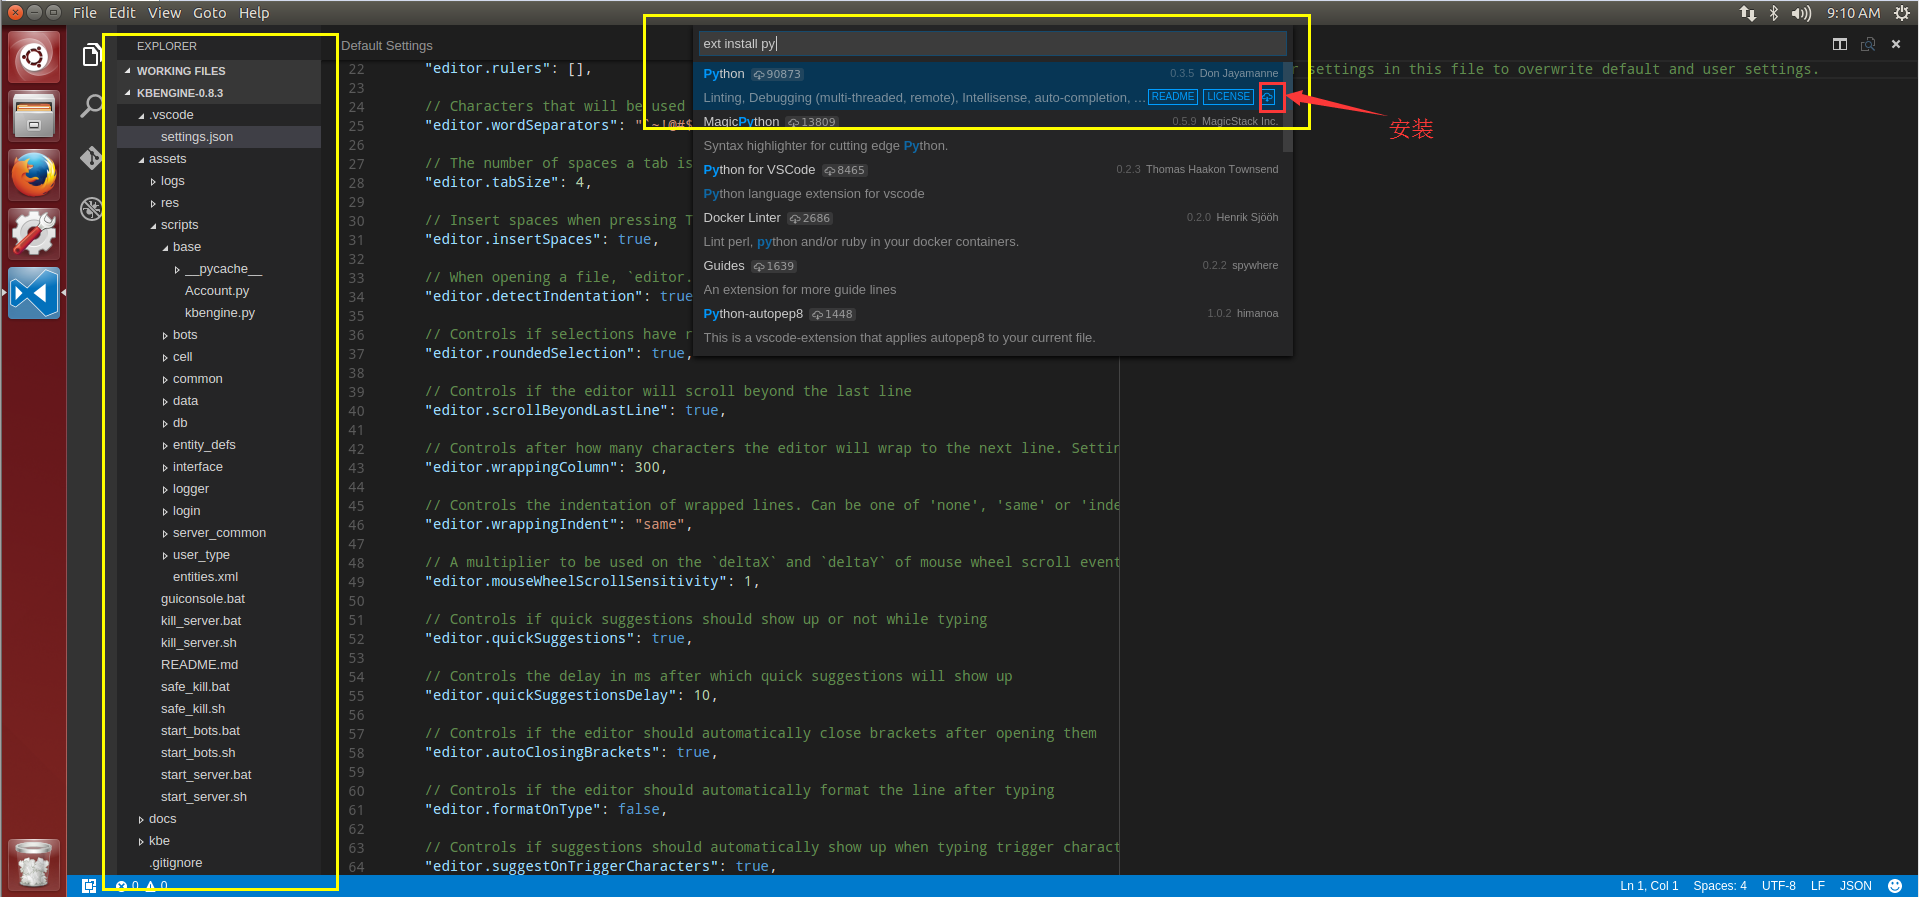Focus the 'ext install py' command input
1920x897 pixels.
pyautogui.click(x=992, y=44)
